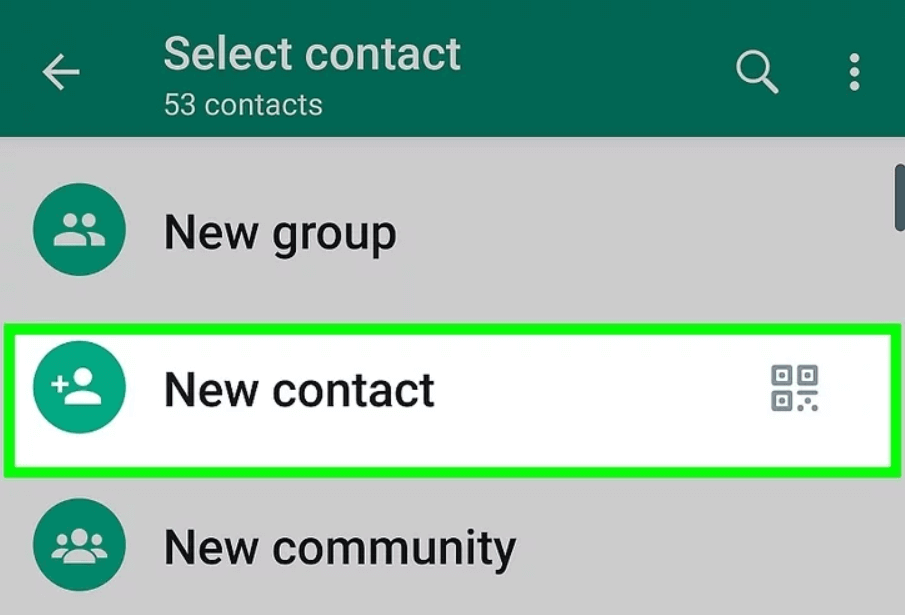Open search with the magnifier icon
Viewport: 905px width, 615px height.
pyautogui.click(x=757, y=72)
